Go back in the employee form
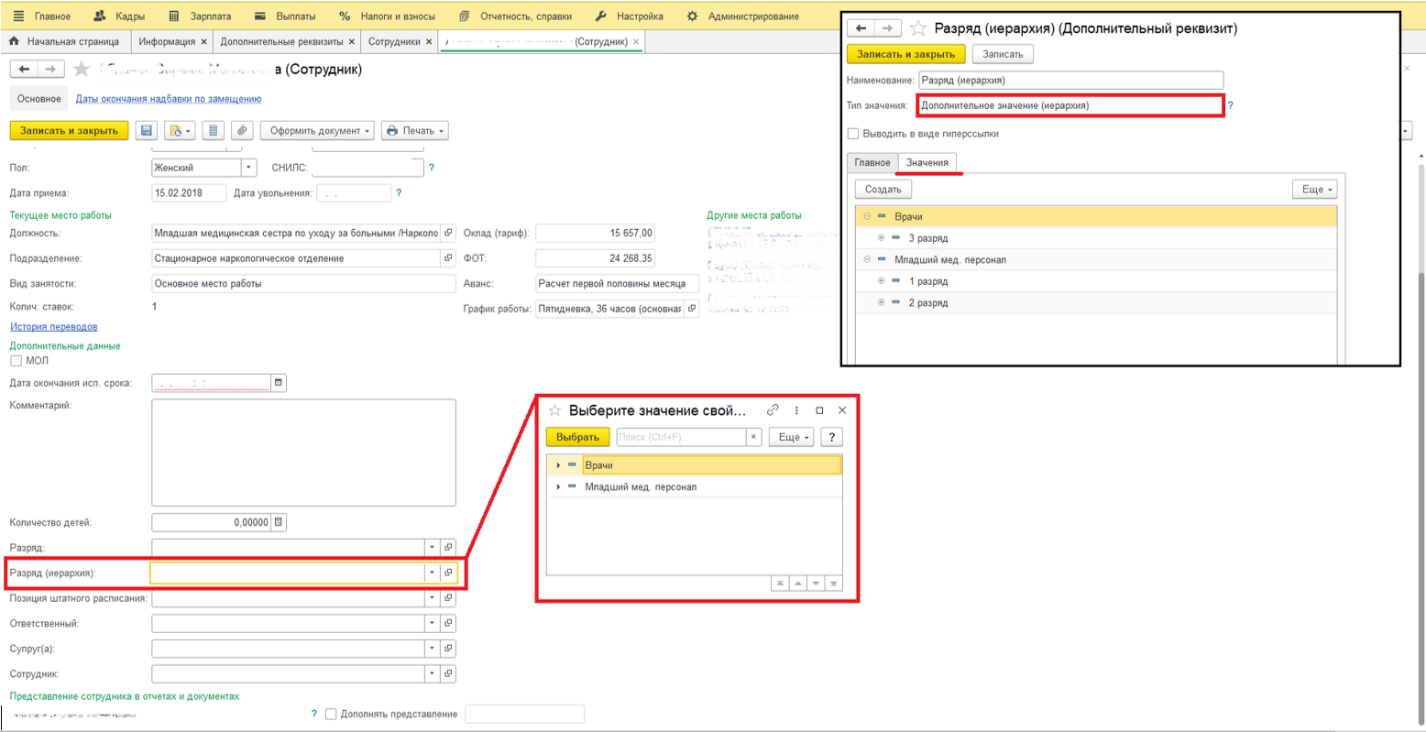The height and width of the screenshot is (732, 1426). 24,69
